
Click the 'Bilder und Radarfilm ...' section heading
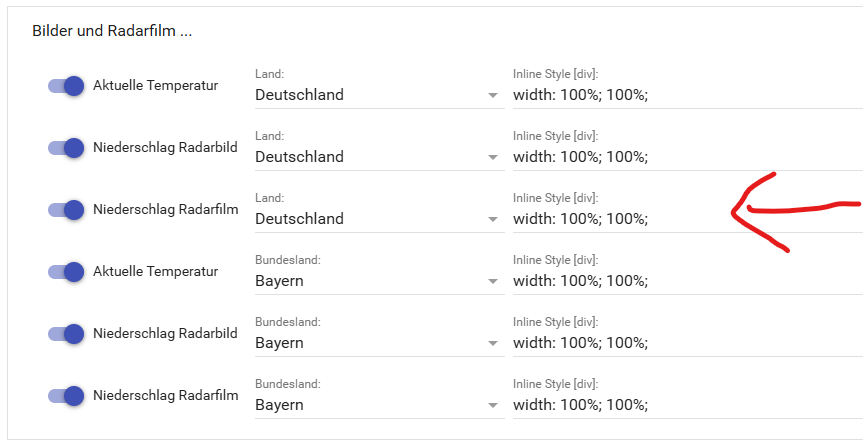(112, 31)
